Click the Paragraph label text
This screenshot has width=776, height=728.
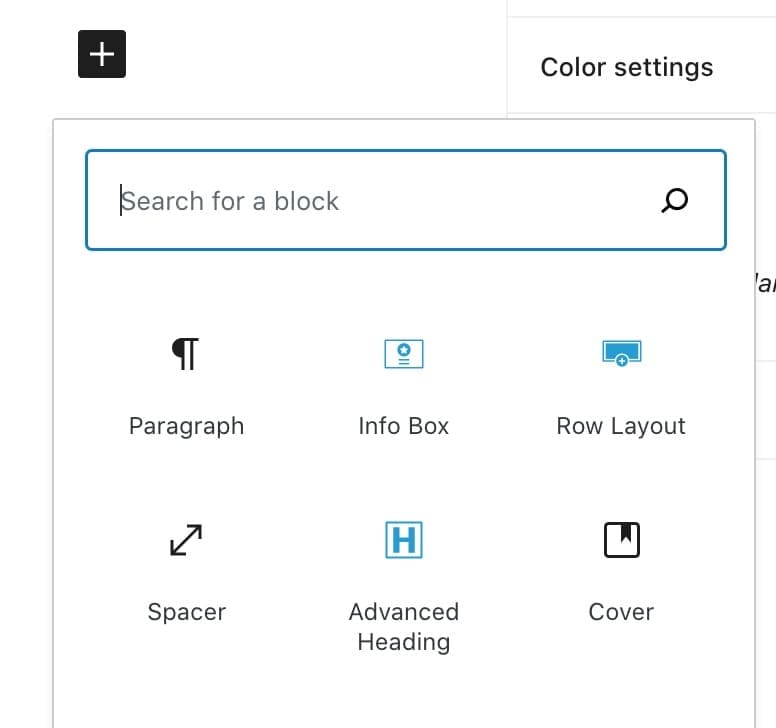(187, 427)
